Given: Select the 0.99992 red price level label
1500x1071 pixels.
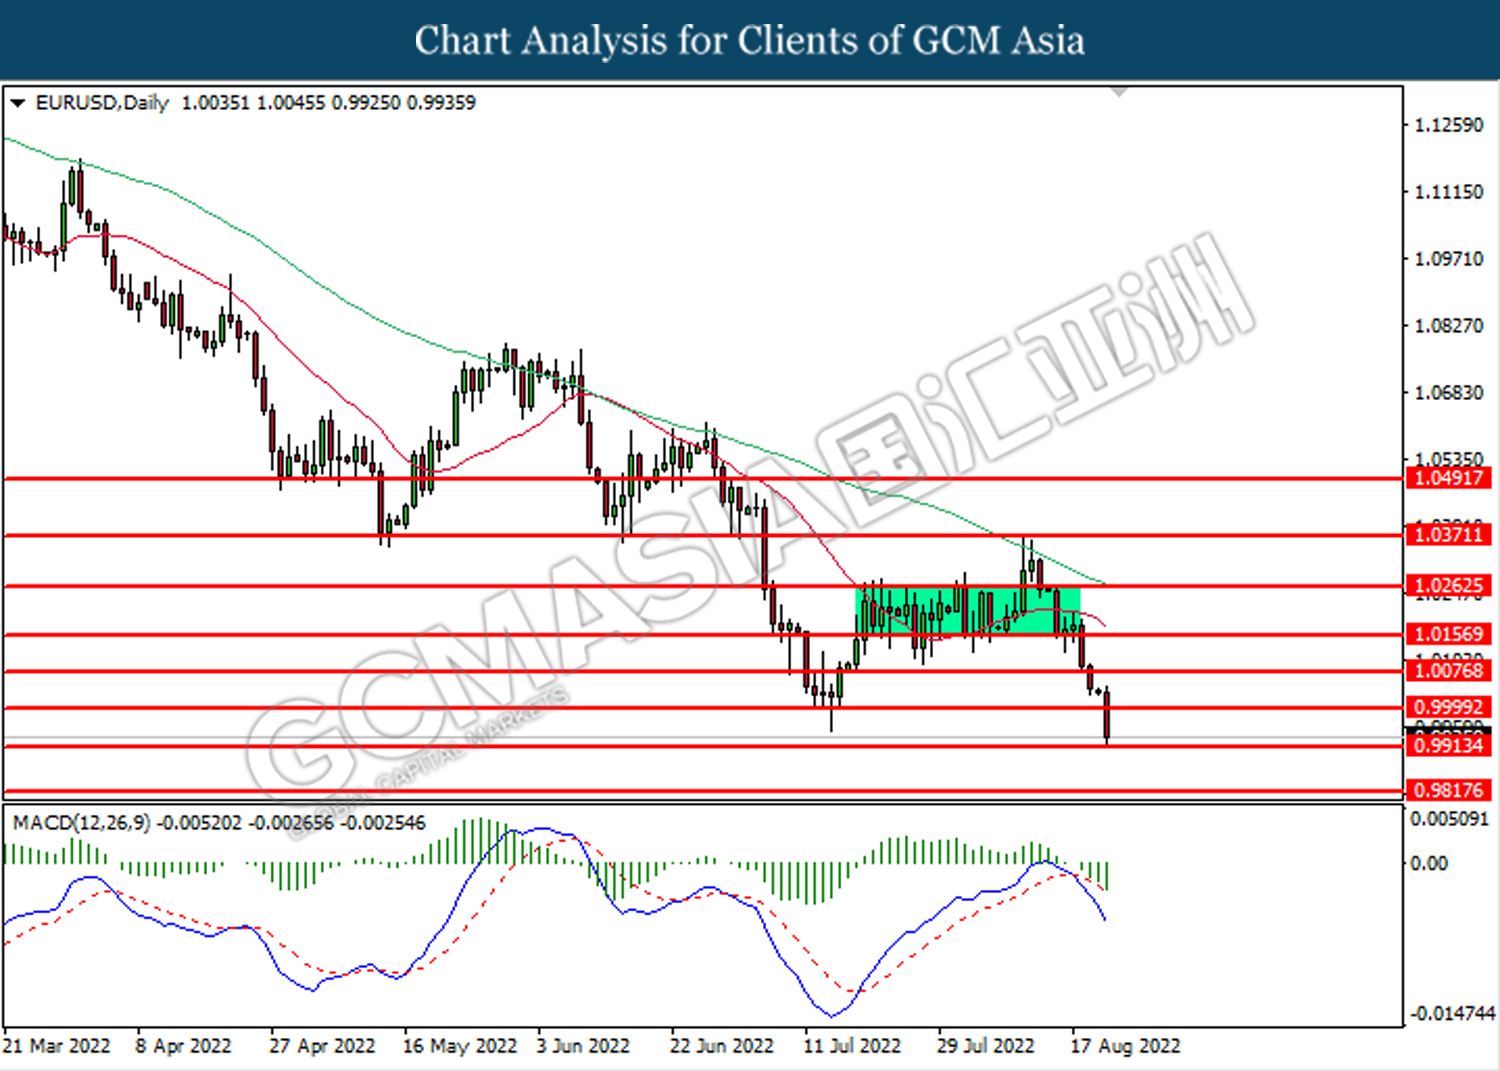Looking at the screenshot, I should tap(1449, 708).
